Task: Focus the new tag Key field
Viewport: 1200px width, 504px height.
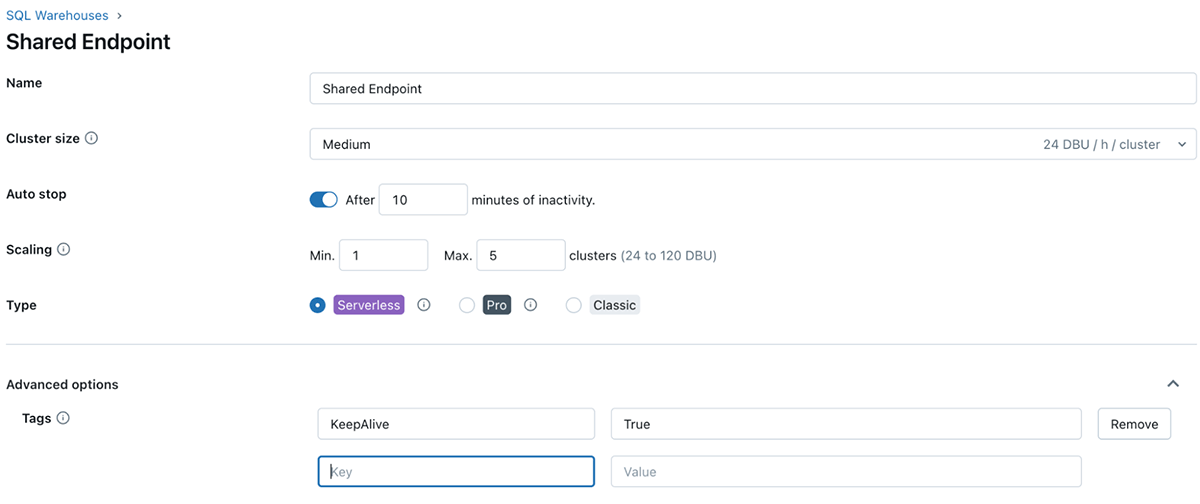Action: 456,471
